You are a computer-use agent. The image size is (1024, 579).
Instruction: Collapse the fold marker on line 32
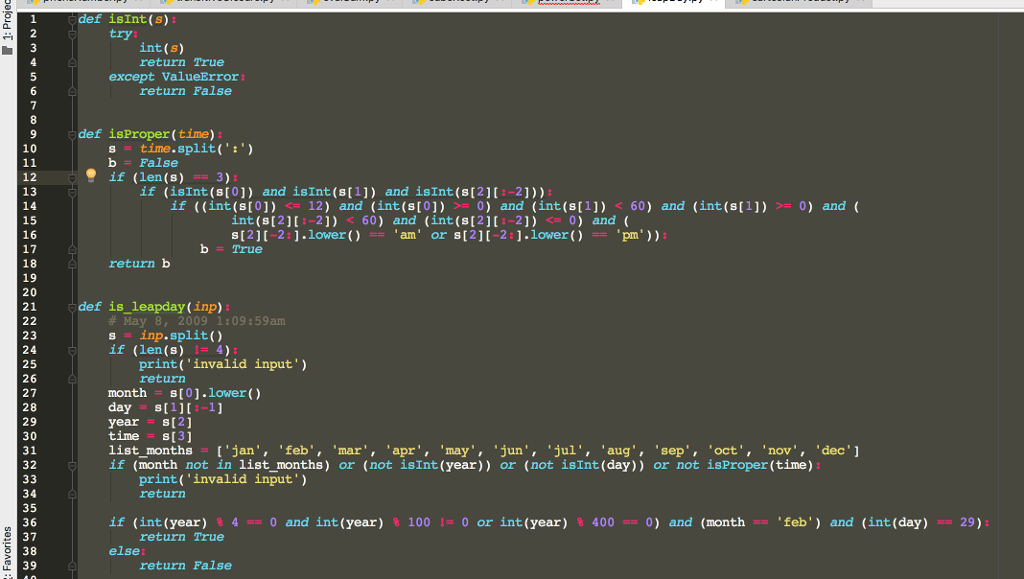click(x=72, y=465)
